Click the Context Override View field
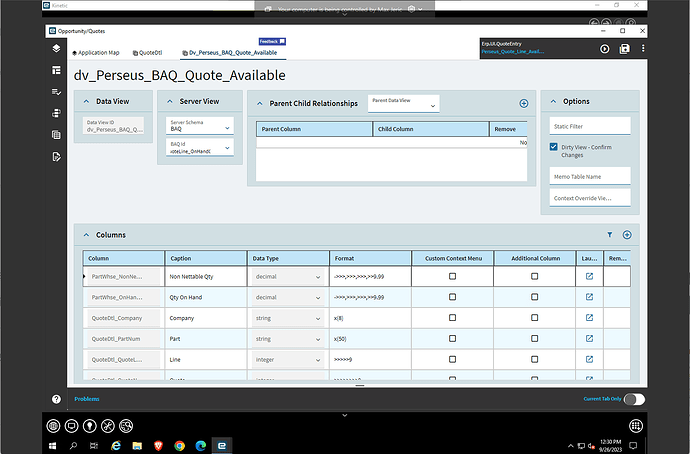Screen dimensions: 690x454 (590, 198)
